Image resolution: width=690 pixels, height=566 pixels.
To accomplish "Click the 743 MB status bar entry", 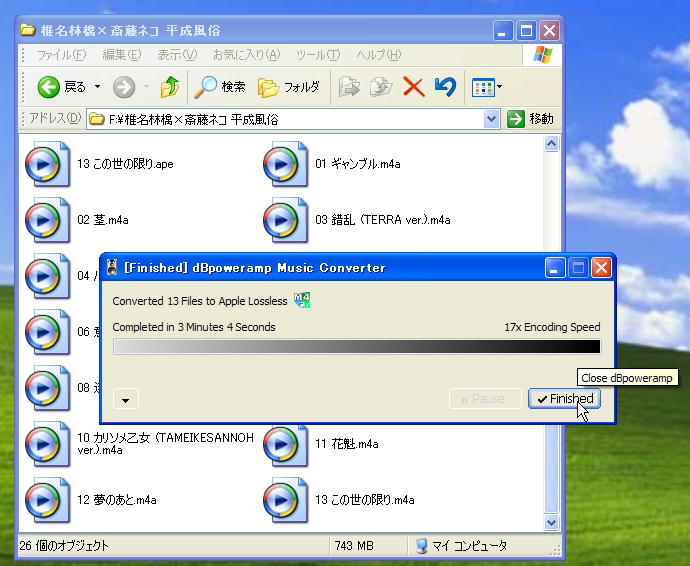I will pyautogui.click(x=354, y=546).
